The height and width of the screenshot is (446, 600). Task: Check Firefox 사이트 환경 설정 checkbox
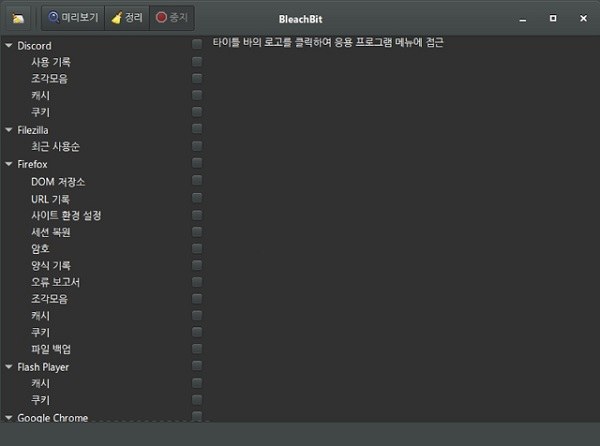(197, 215)
